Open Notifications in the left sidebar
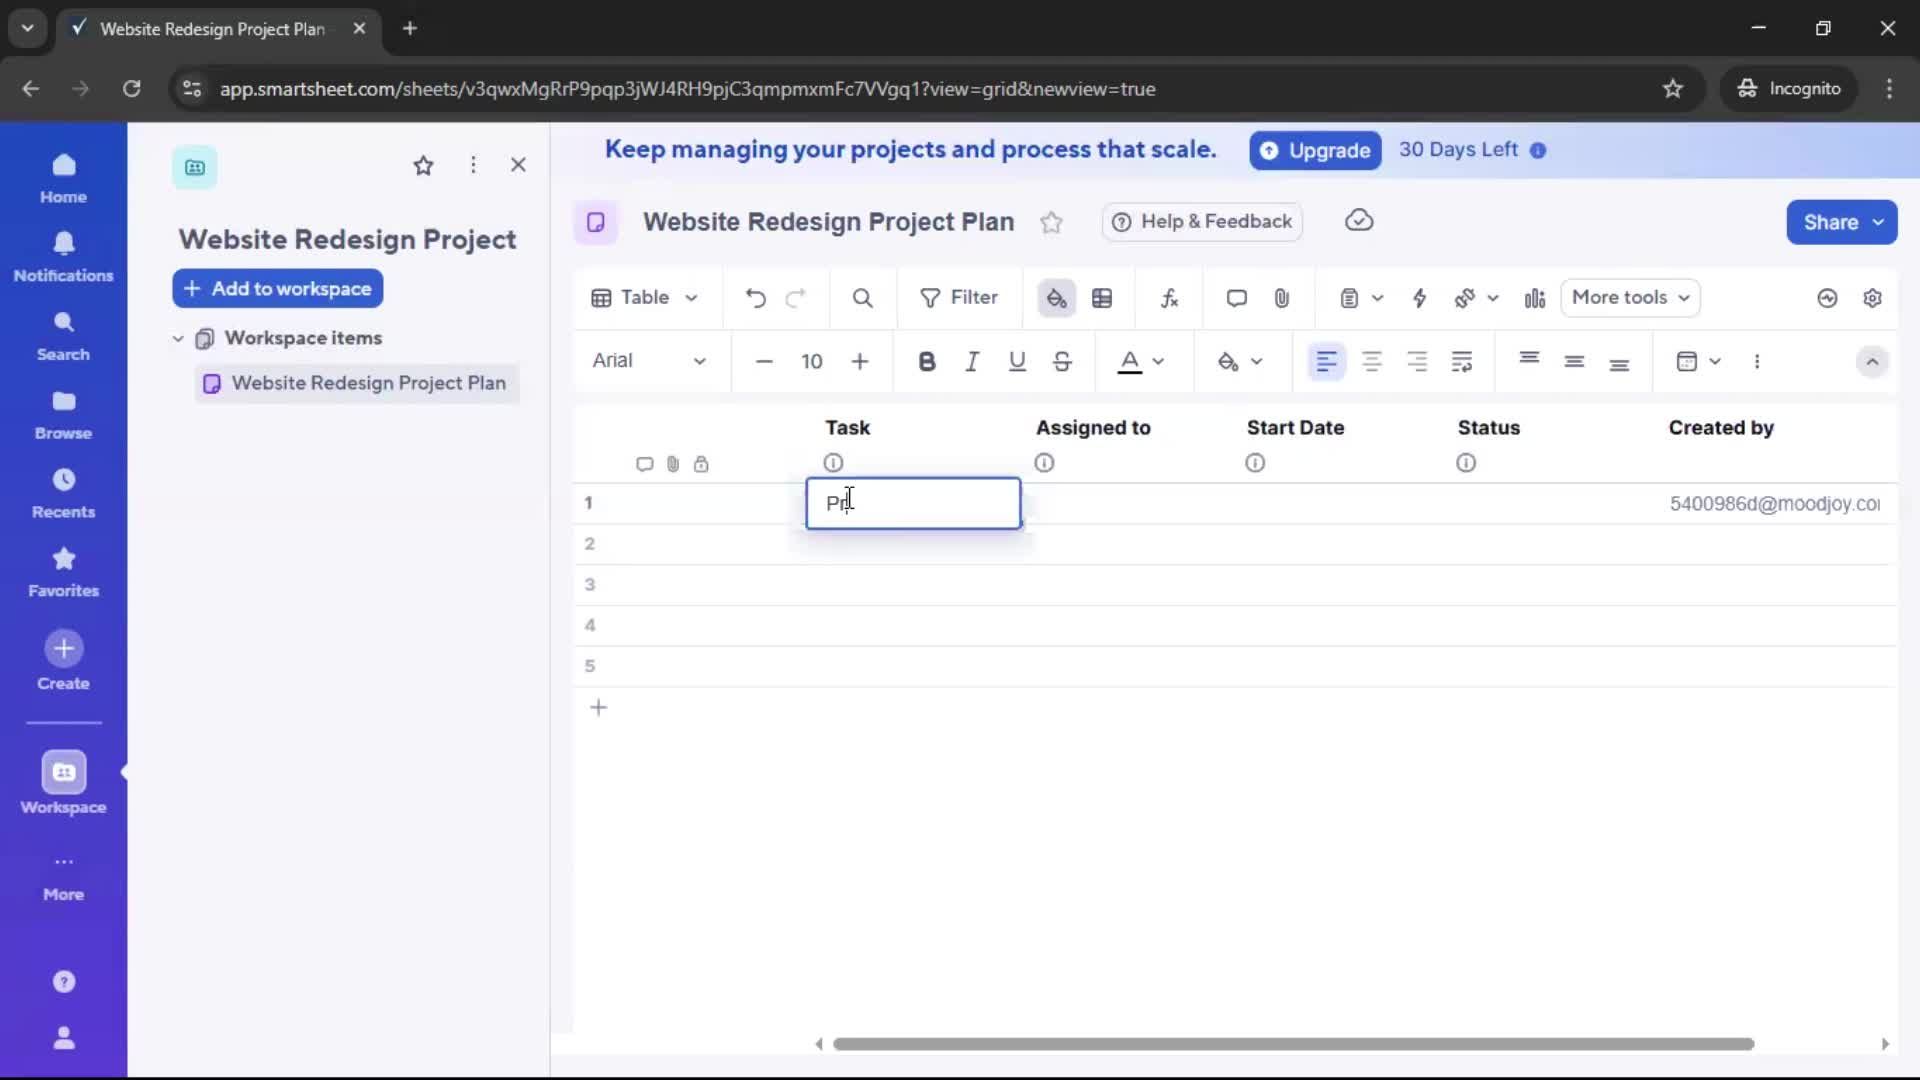The width and height of the screenshot is (1920, 1080). (x=63, y=257)
